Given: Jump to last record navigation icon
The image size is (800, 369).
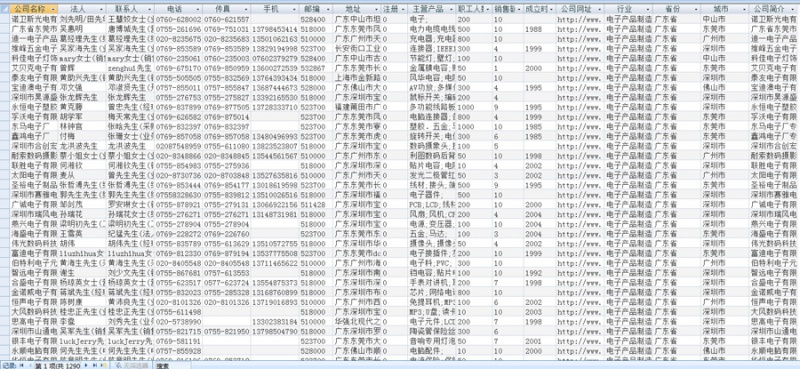Looking at the screenshot, I should (x=94, y=365).
